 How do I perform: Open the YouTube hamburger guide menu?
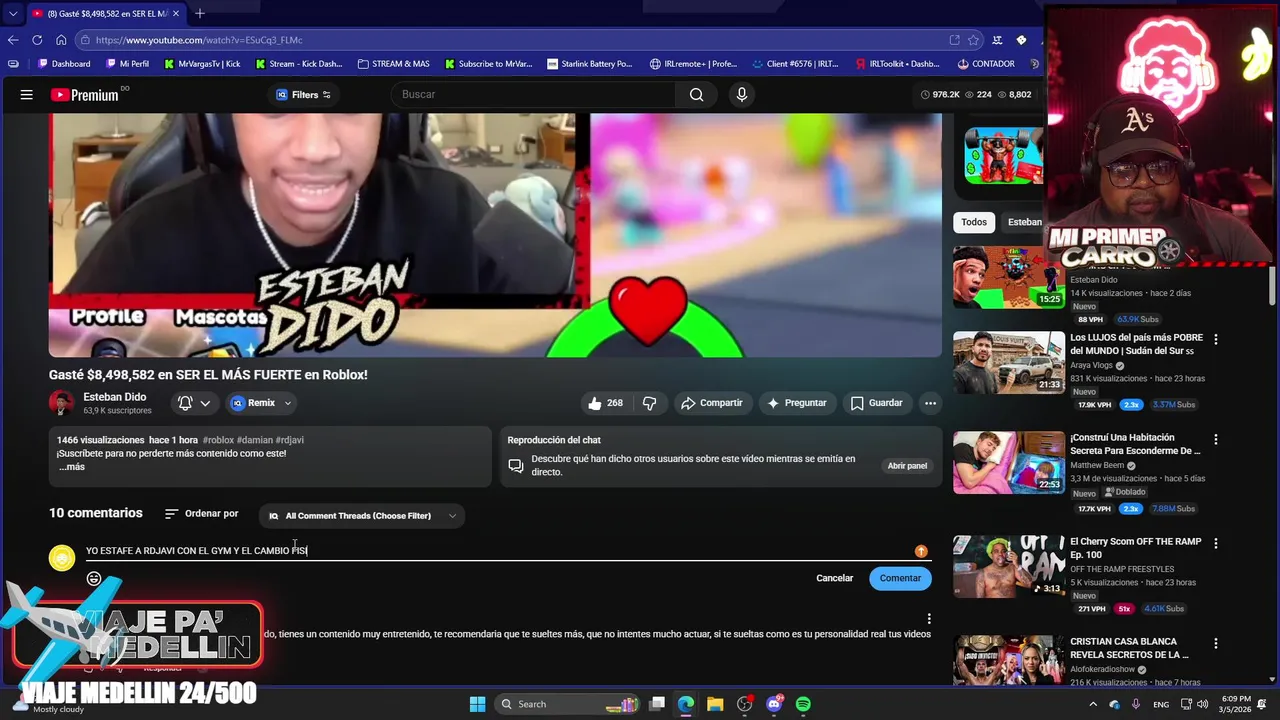[27, 95]
